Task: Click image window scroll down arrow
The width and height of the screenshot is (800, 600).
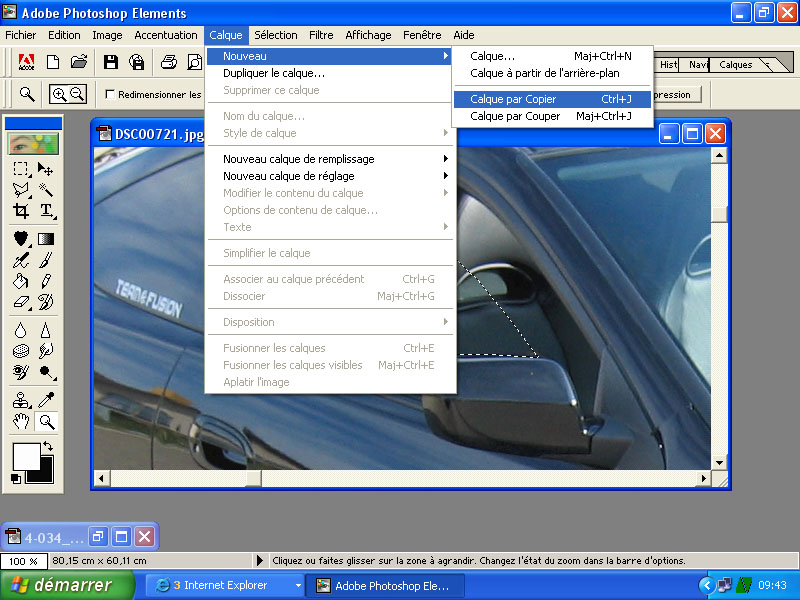Action: click(x=719, y=463)
